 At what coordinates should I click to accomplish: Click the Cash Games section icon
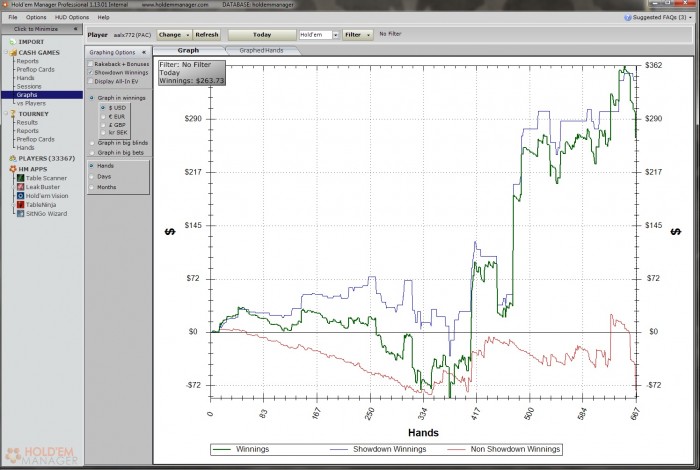[x=12, y=53]
